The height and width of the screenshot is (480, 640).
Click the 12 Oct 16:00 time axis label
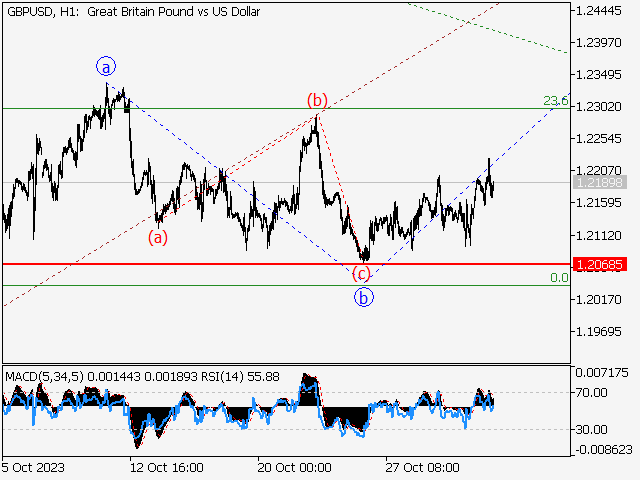(x=167, y=467)
